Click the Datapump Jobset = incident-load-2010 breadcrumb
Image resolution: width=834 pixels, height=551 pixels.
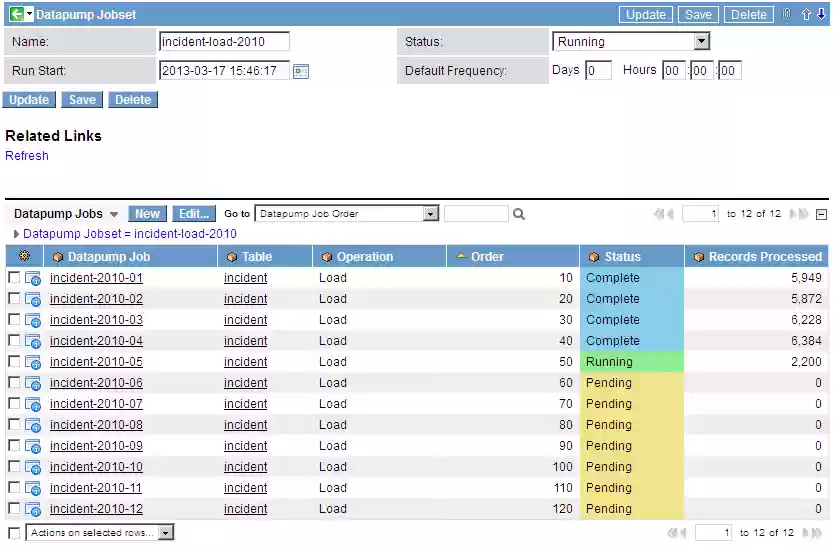point(130,234)
